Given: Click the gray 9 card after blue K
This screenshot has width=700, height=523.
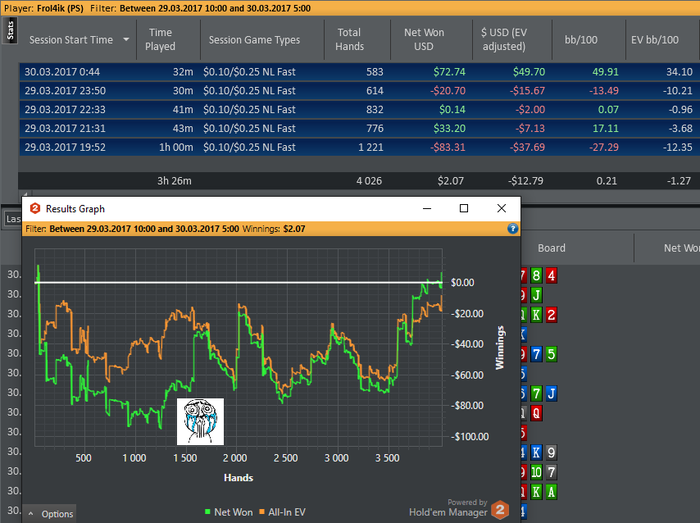Looking at the screenshot, I should [x=551, y=452].
